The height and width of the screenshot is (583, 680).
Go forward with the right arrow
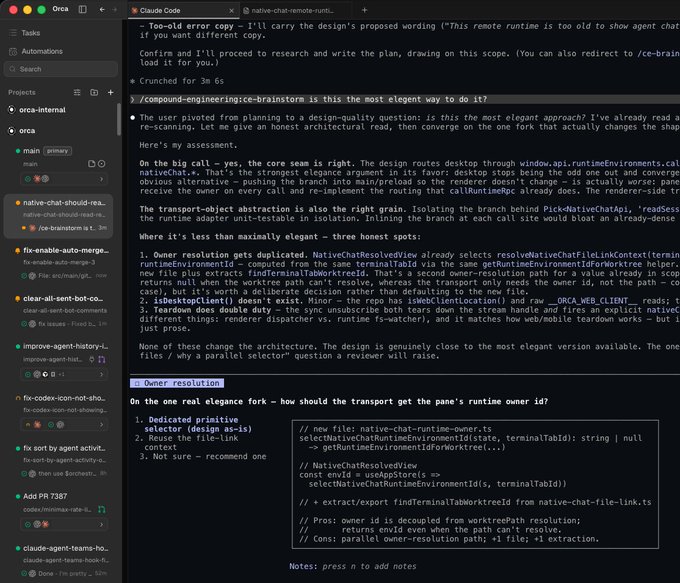(x=114, y=9)
